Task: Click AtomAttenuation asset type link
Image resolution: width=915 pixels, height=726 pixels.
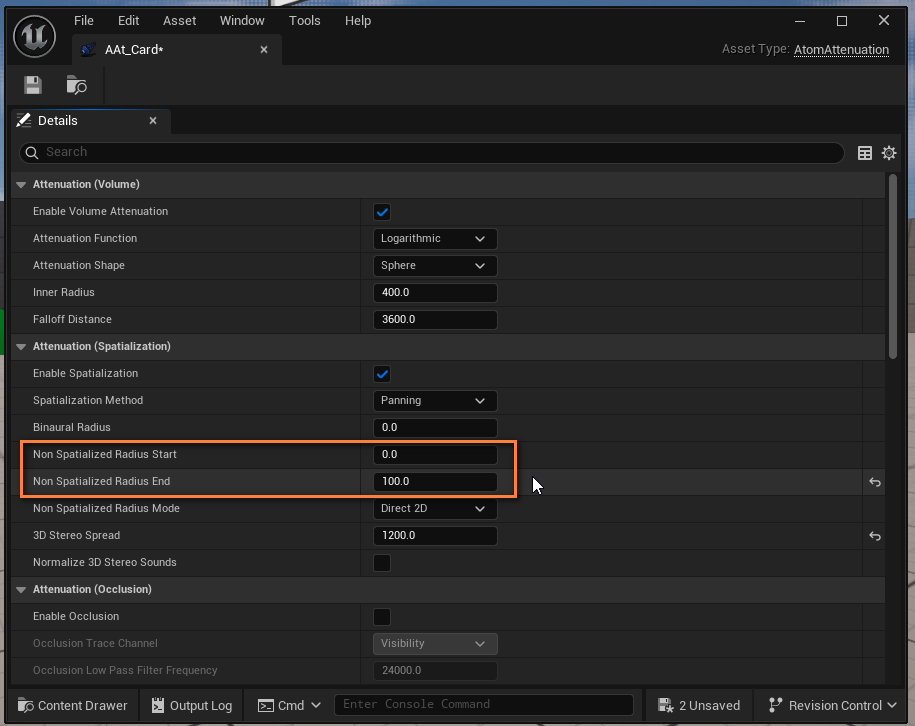Action: 841,50
